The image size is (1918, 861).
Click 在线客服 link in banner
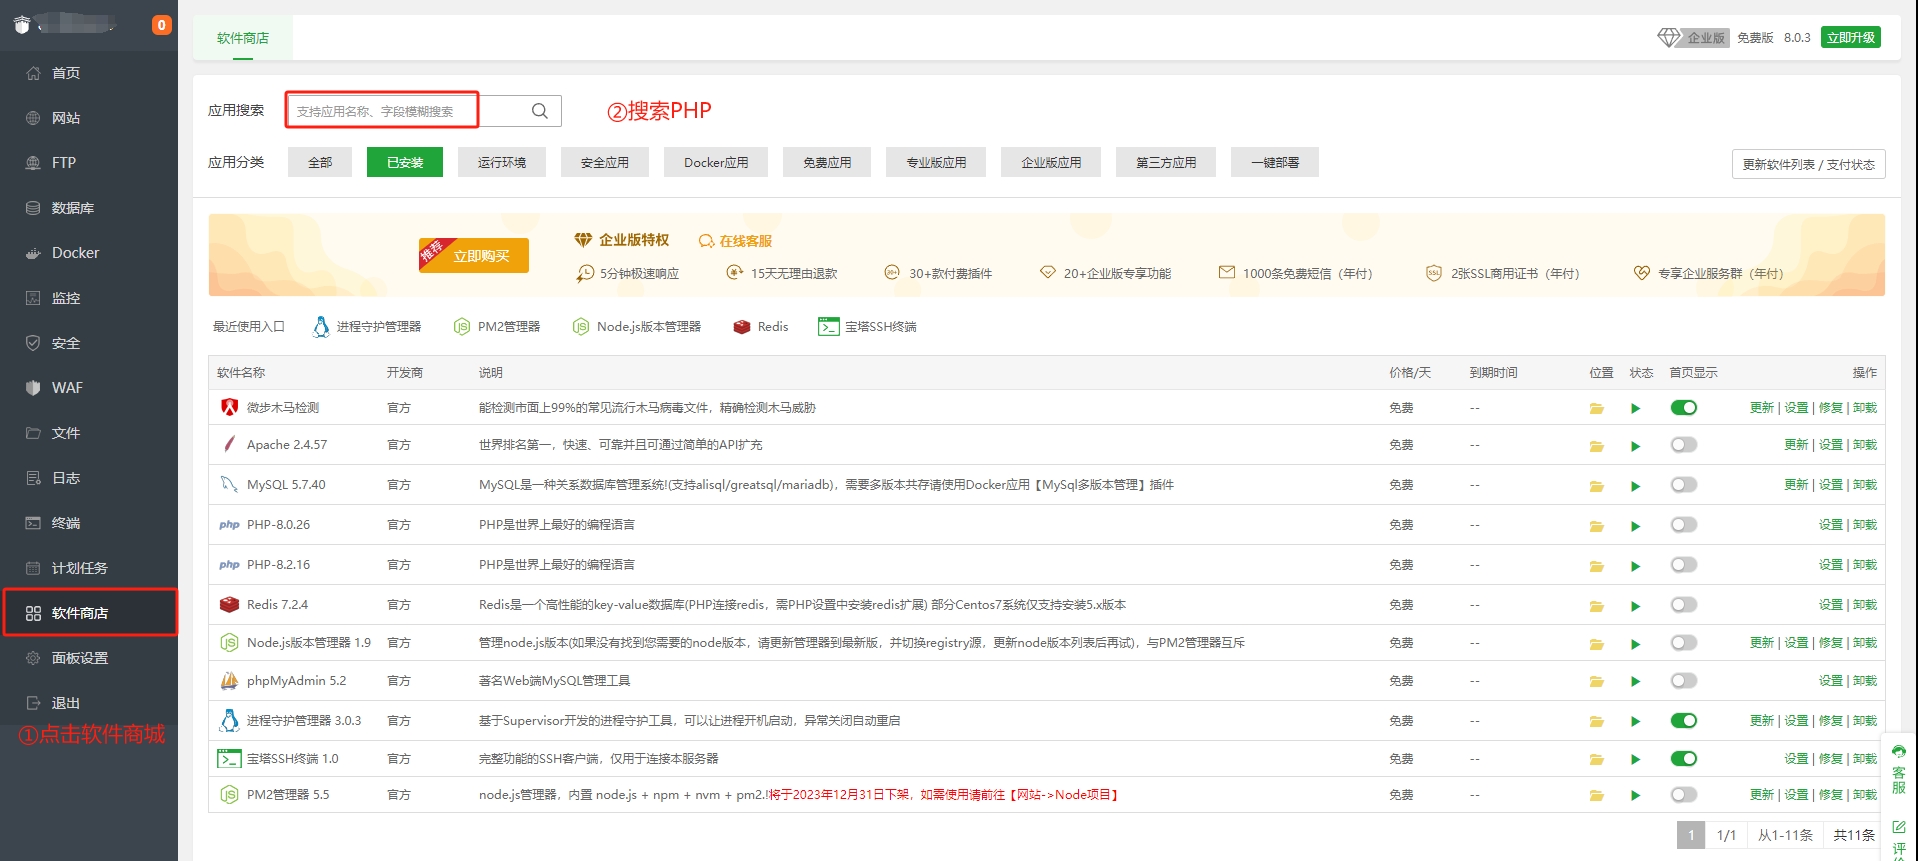(735, 241)
